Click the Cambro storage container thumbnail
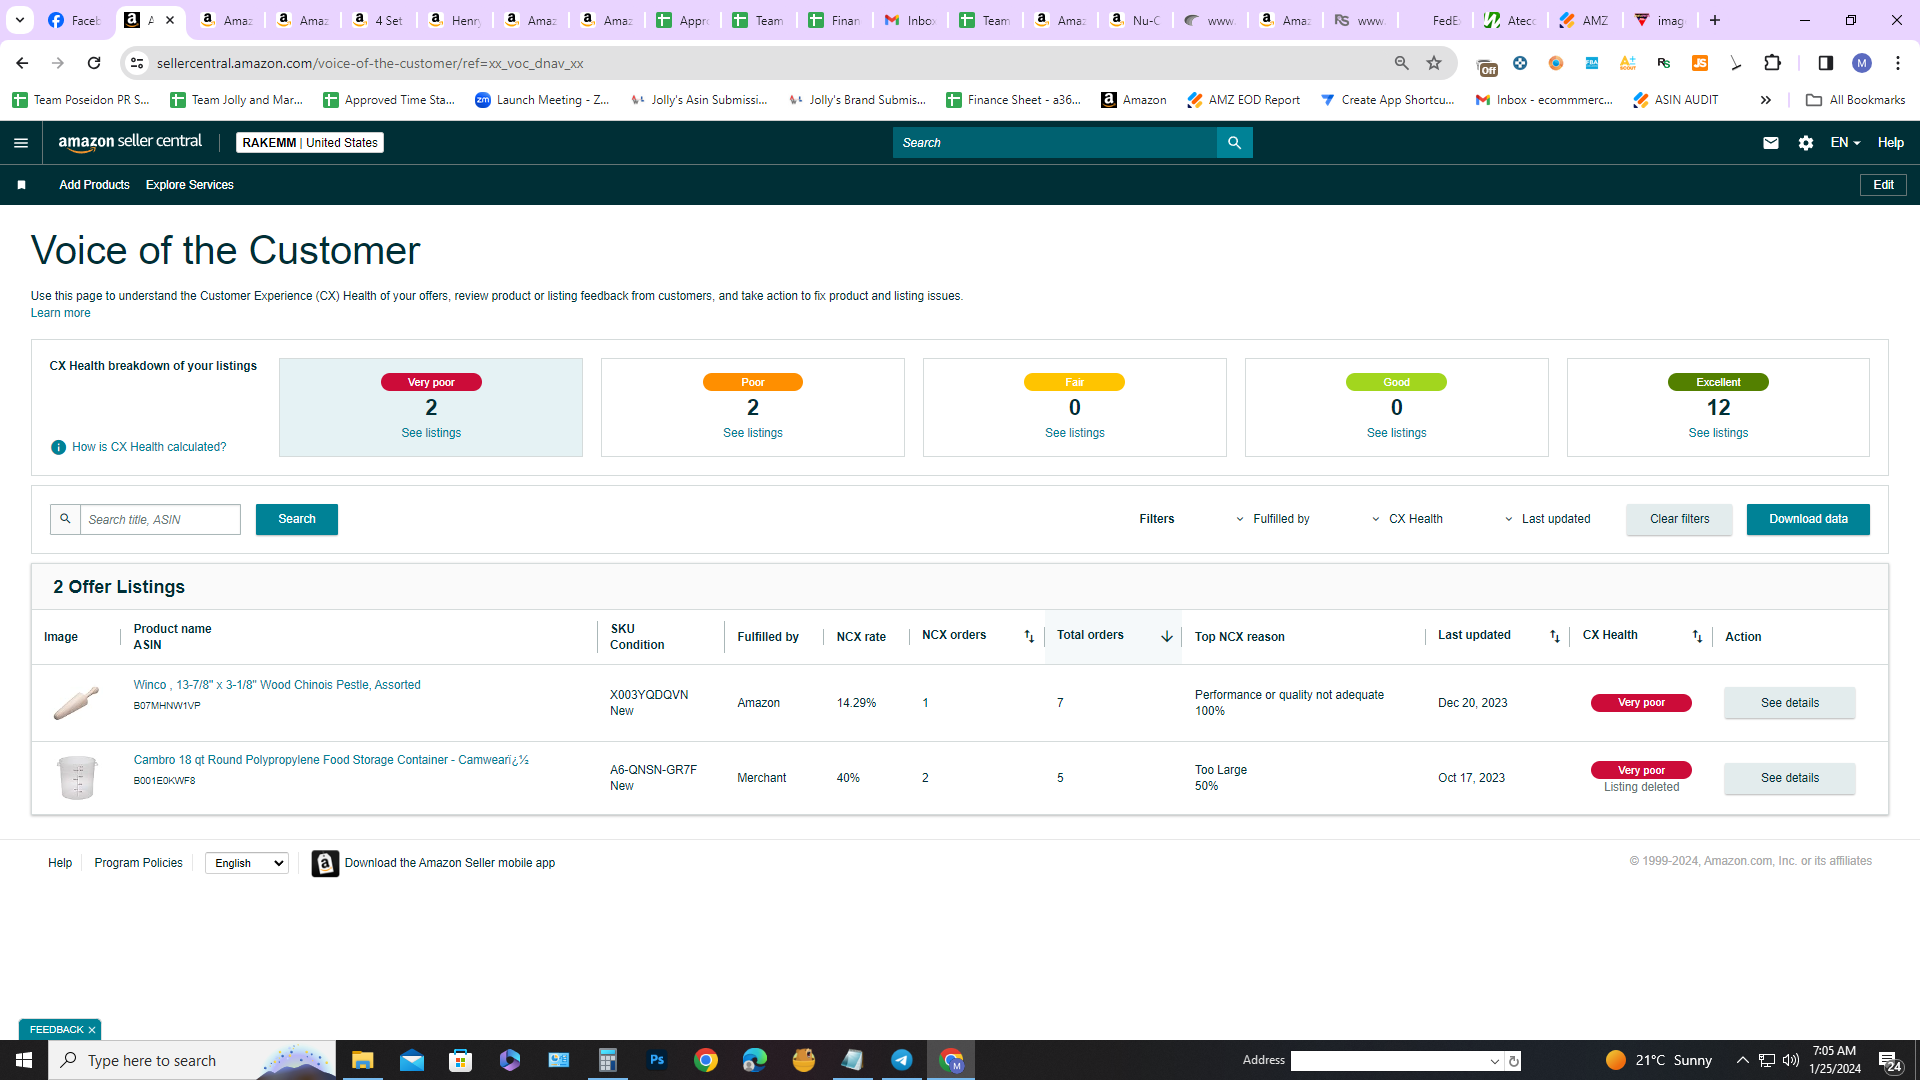The image size is (1920, 1080). pyautogui.click(x=76, y=778)
